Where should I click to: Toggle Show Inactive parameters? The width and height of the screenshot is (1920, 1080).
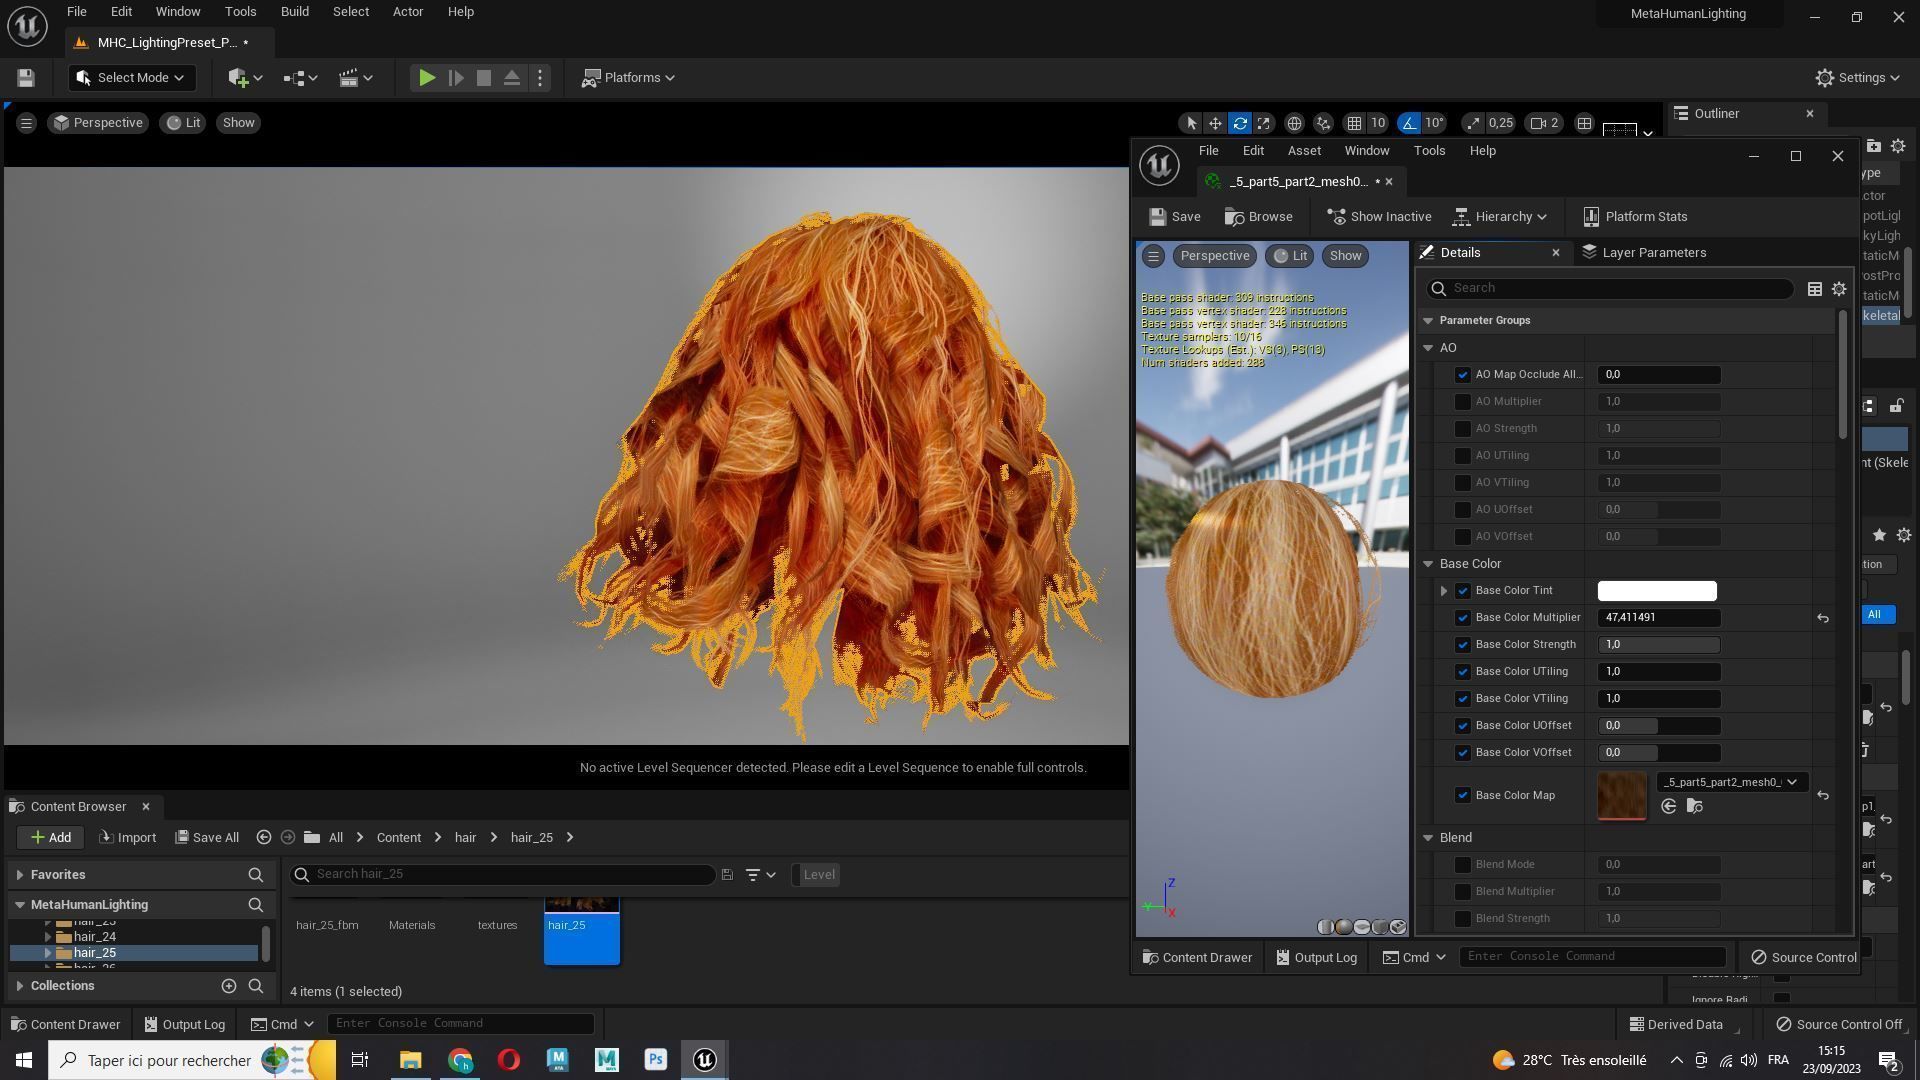pos(1379,217)
